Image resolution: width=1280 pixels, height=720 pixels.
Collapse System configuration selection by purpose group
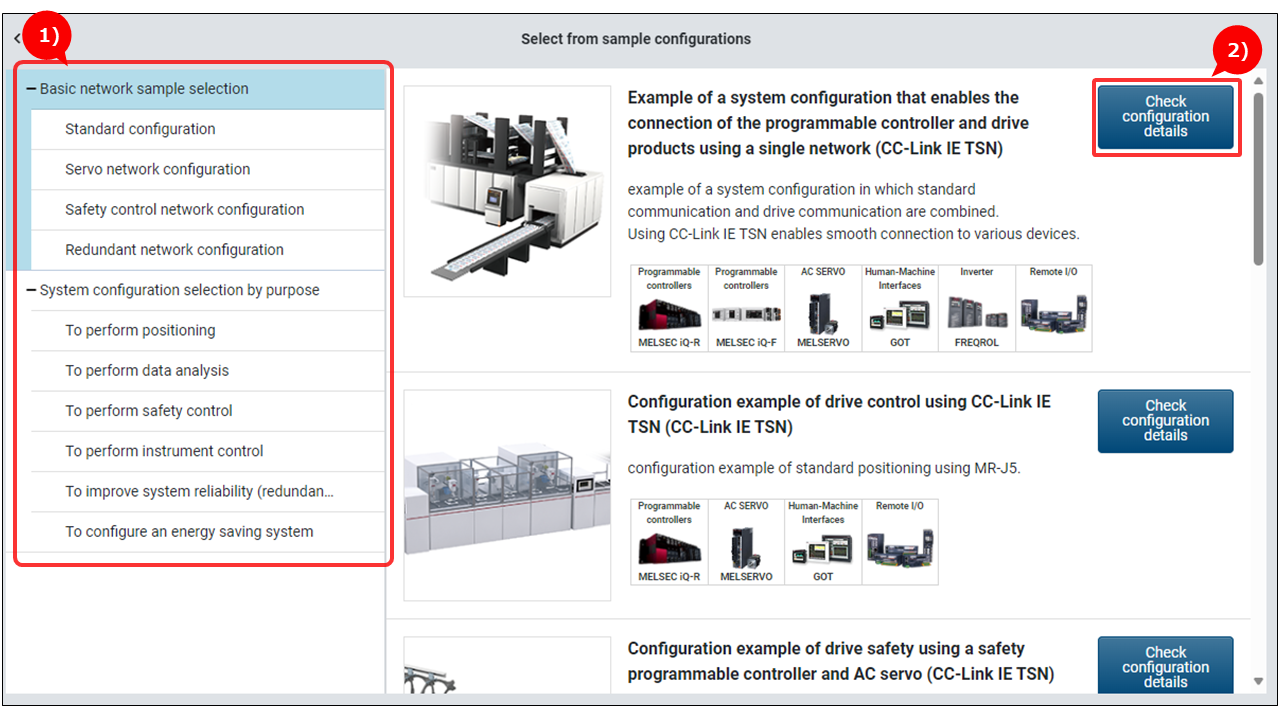click(x=32, y=290)
